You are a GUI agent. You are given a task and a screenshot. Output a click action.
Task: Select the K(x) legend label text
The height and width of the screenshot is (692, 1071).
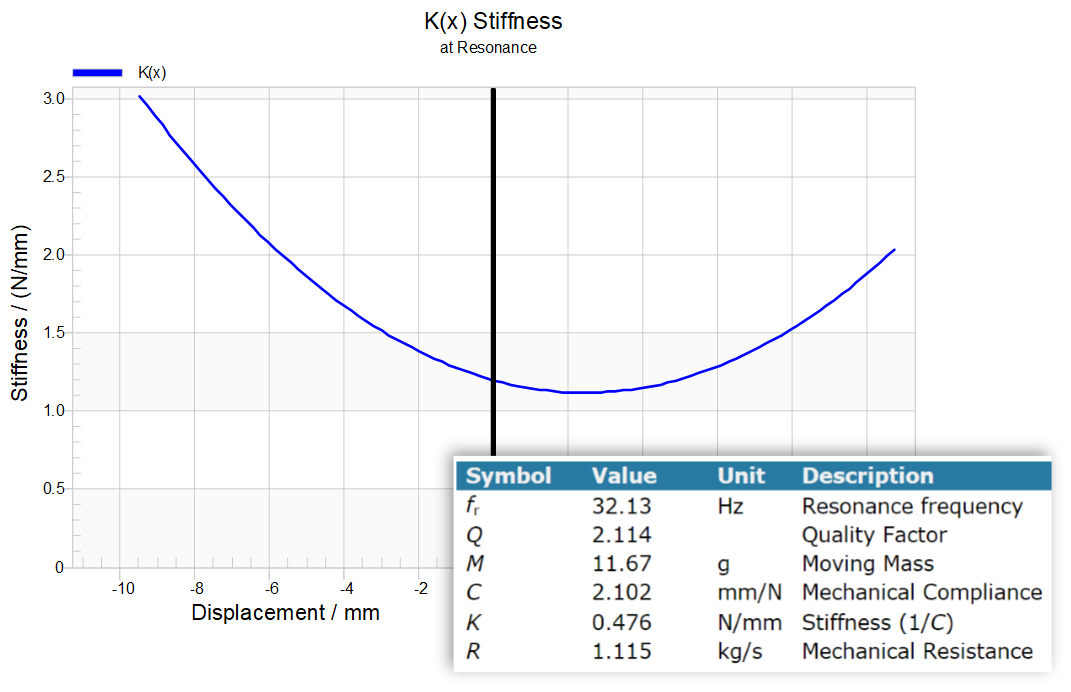coord(151,72)
